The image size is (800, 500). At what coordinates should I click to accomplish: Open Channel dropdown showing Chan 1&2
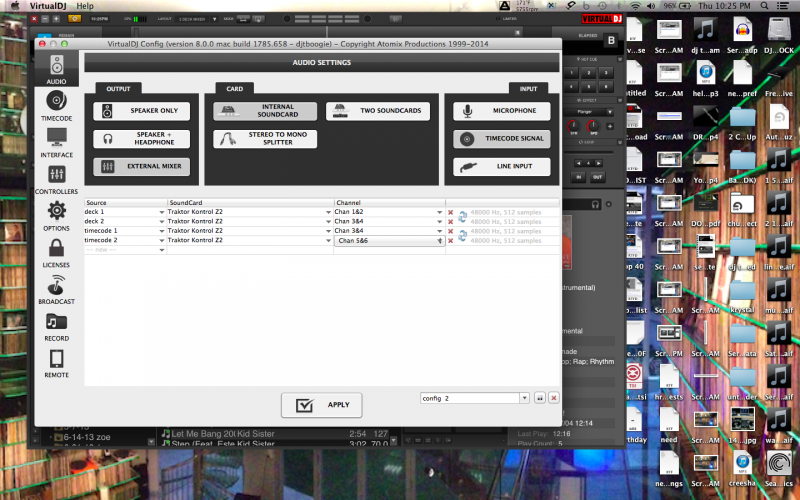439,212
